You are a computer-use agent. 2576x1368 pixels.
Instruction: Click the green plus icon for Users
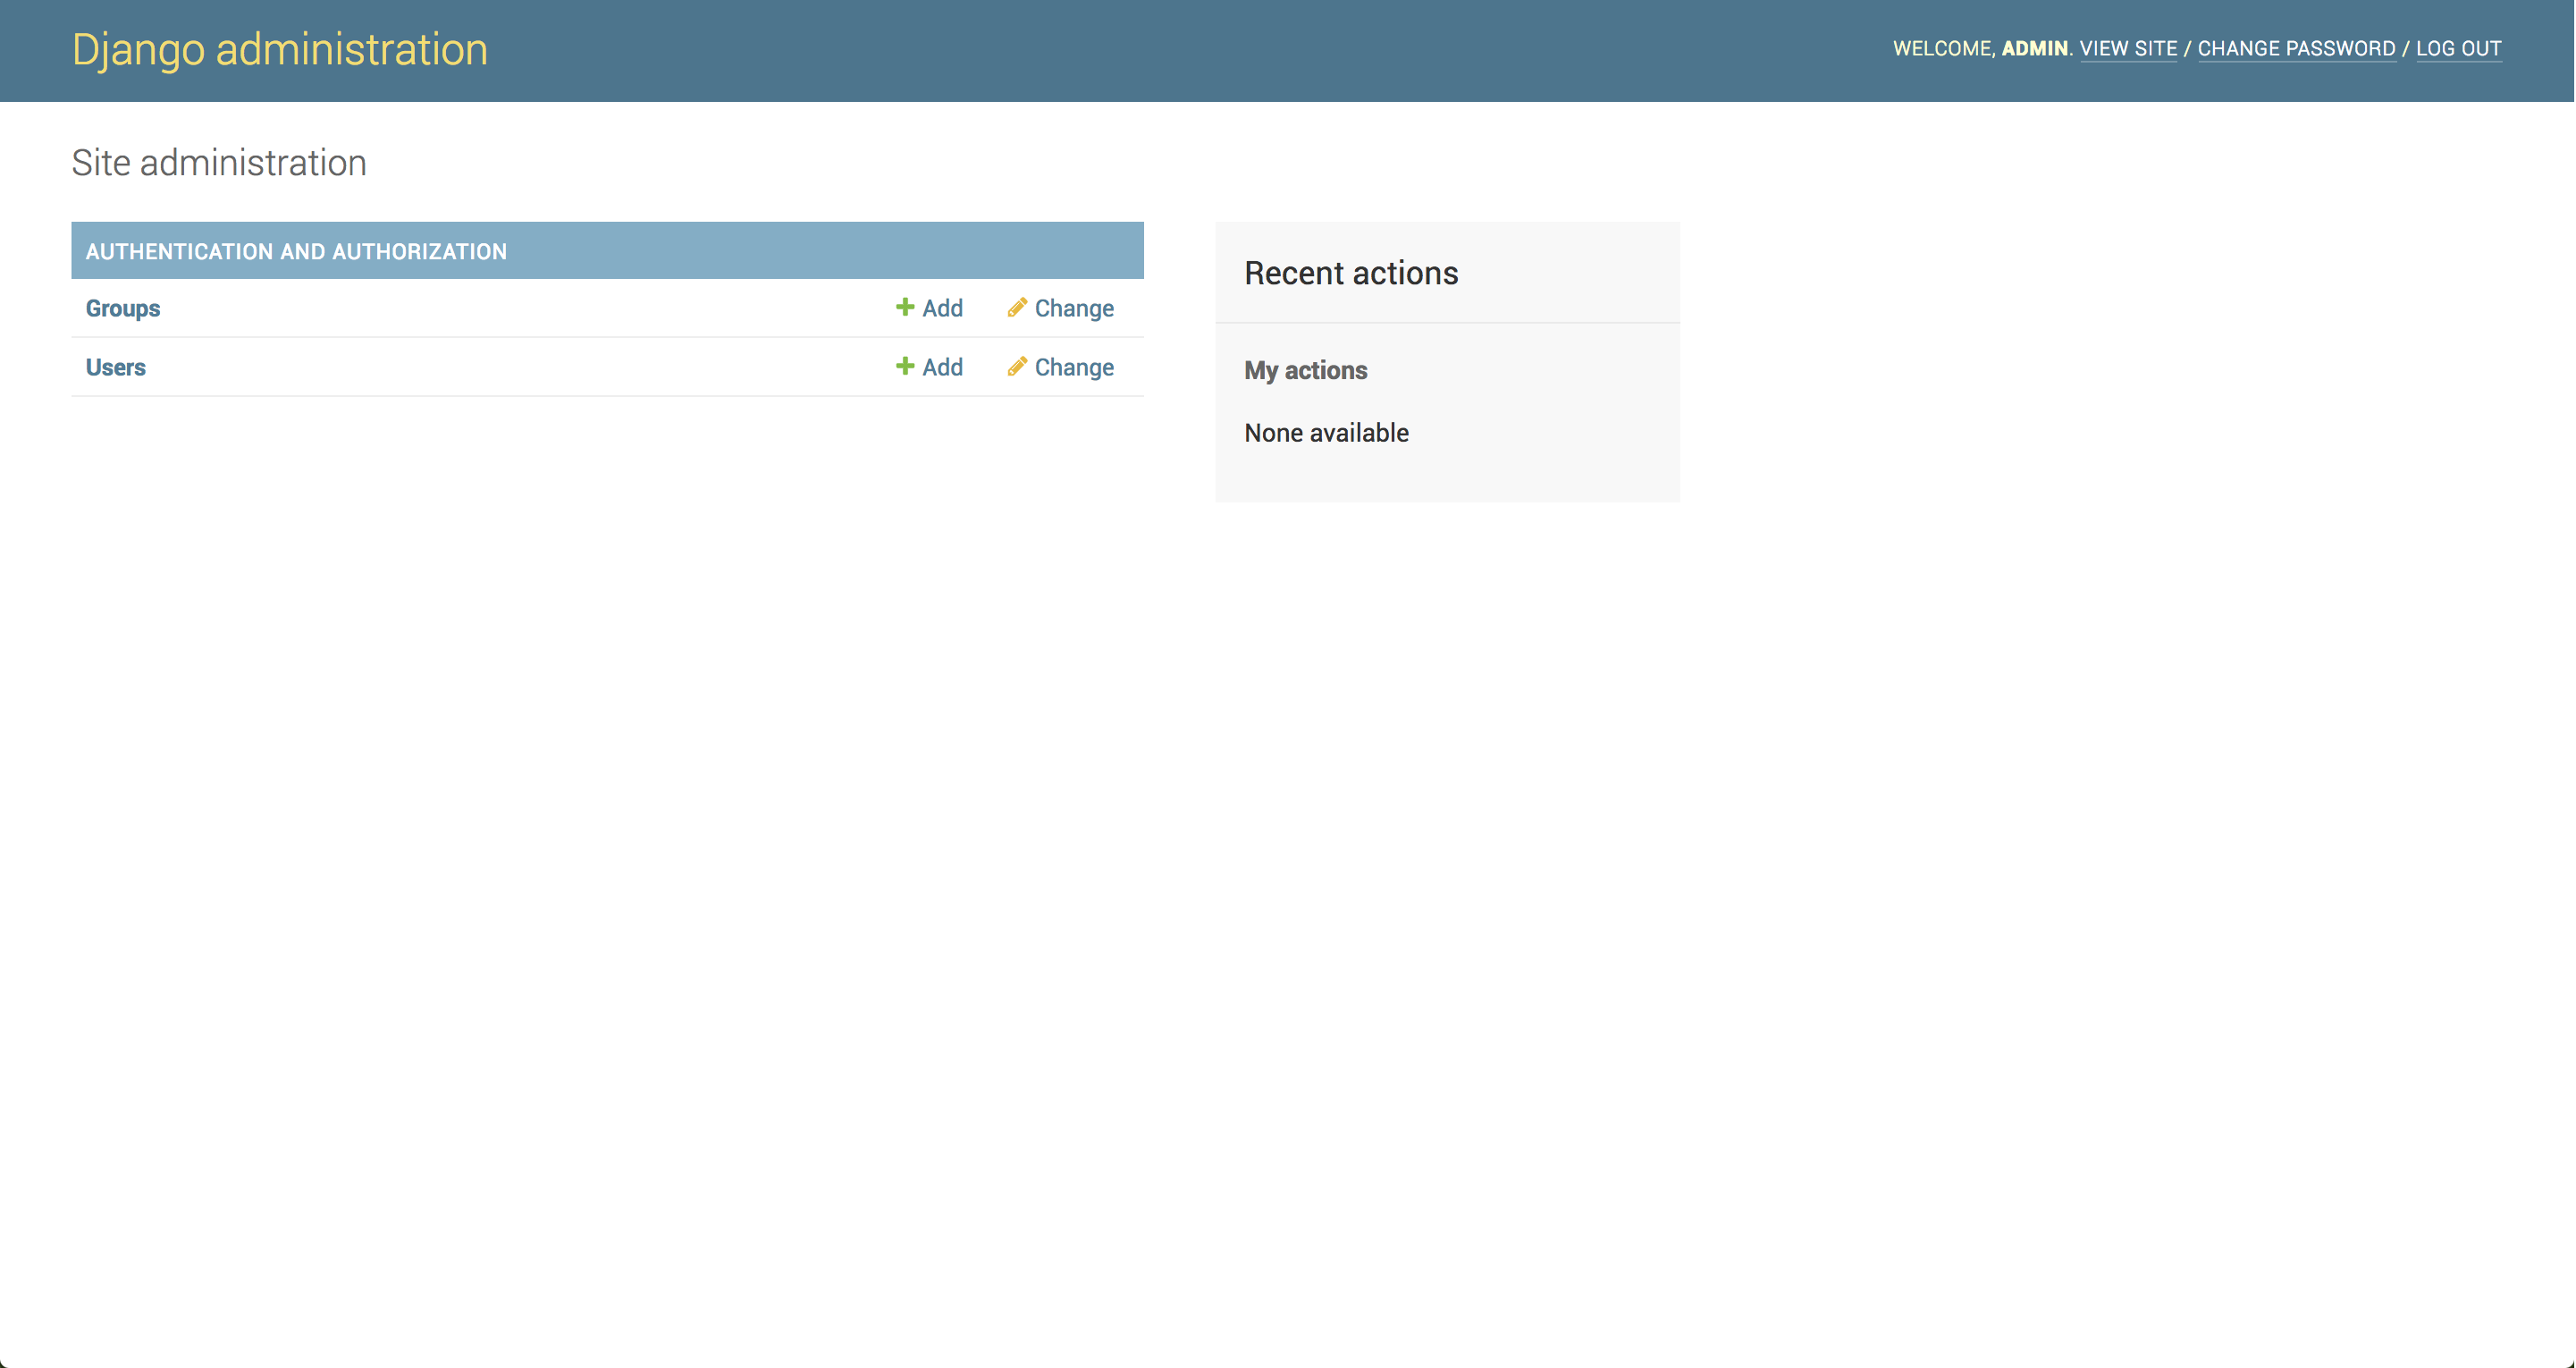click(904, 366)
